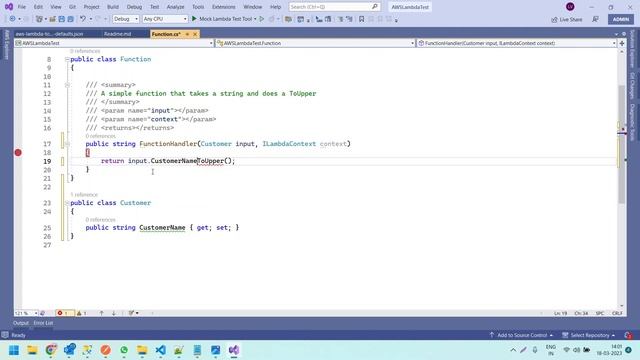Image resolution: width=640 pixels, height=360 pixels.
Task: Click Select Repository in status bar
Action: 589,335
